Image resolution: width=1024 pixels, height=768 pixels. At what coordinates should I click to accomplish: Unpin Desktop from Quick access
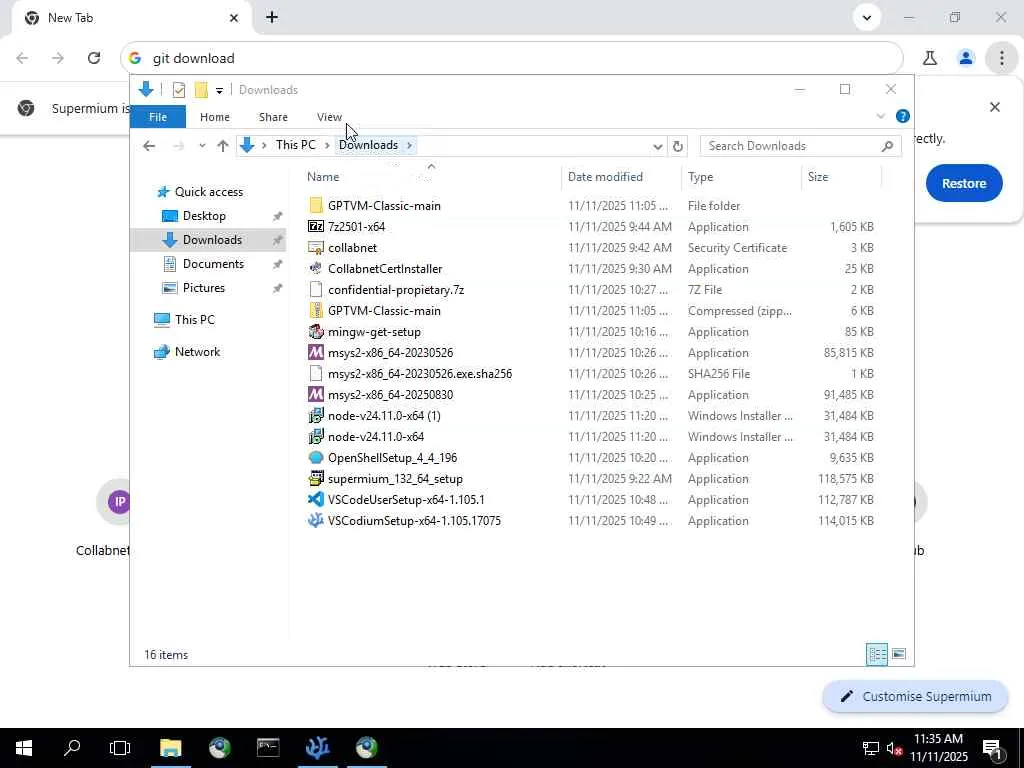pos(278,216)
